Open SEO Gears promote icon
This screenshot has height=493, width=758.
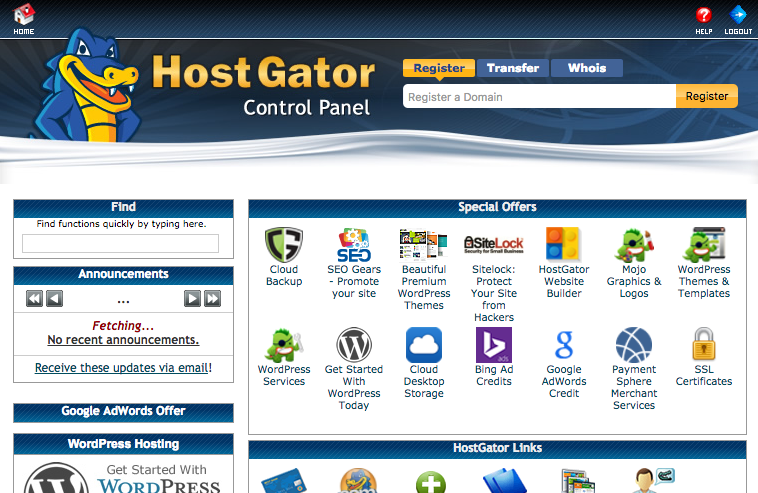tap(354, 245)
